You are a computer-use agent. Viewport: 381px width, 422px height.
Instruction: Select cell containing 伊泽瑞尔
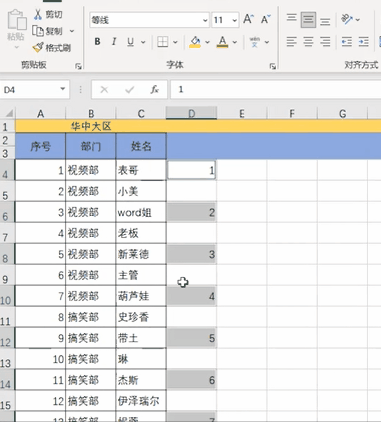click(x=141, y=401)
